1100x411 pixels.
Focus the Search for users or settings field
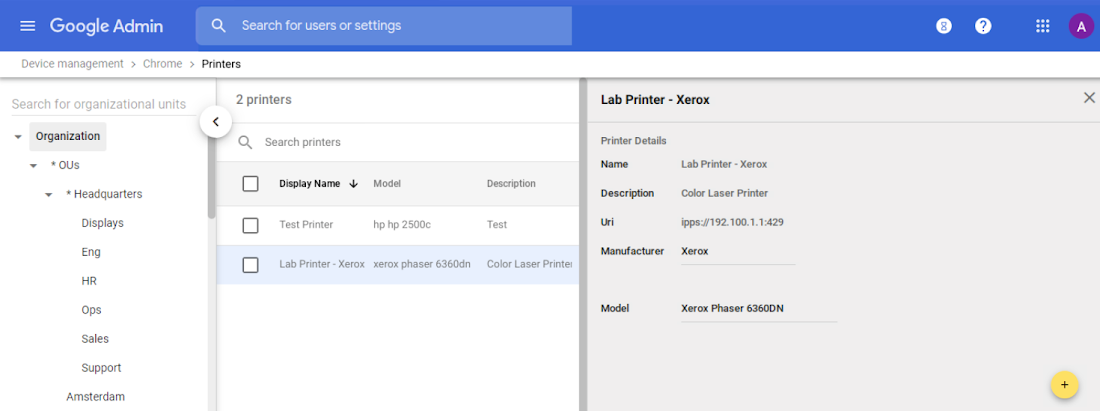coord(383,26)
